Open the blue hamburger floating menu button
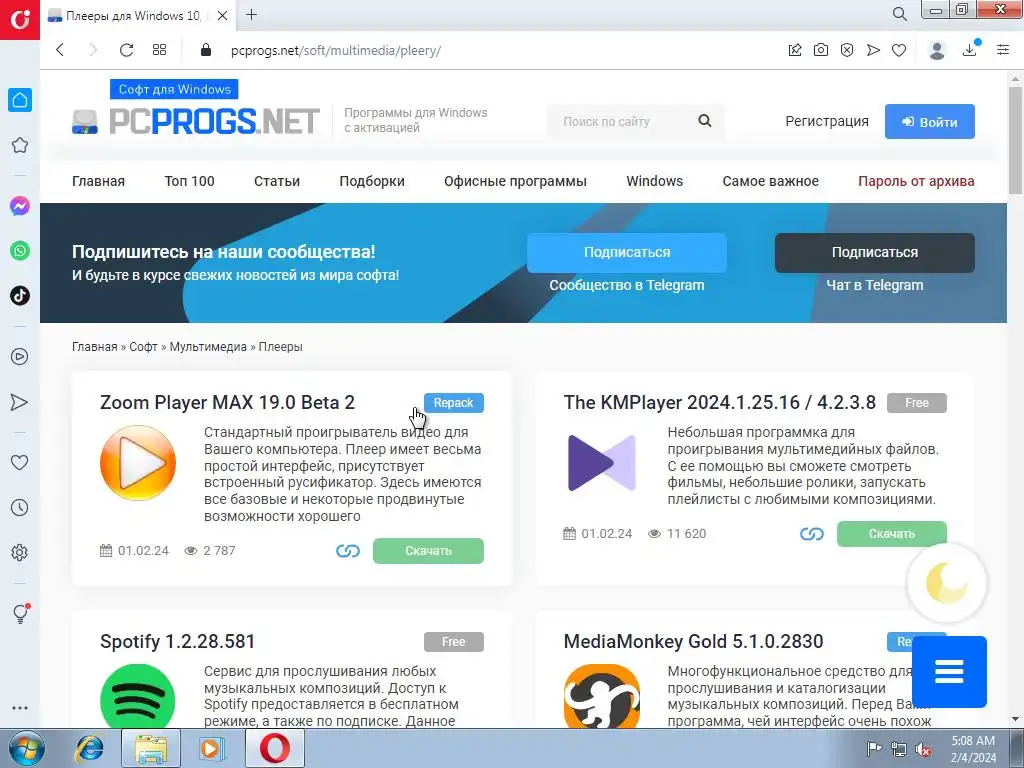Screen dimensions: 1024x768 click(x=949, y=671)
